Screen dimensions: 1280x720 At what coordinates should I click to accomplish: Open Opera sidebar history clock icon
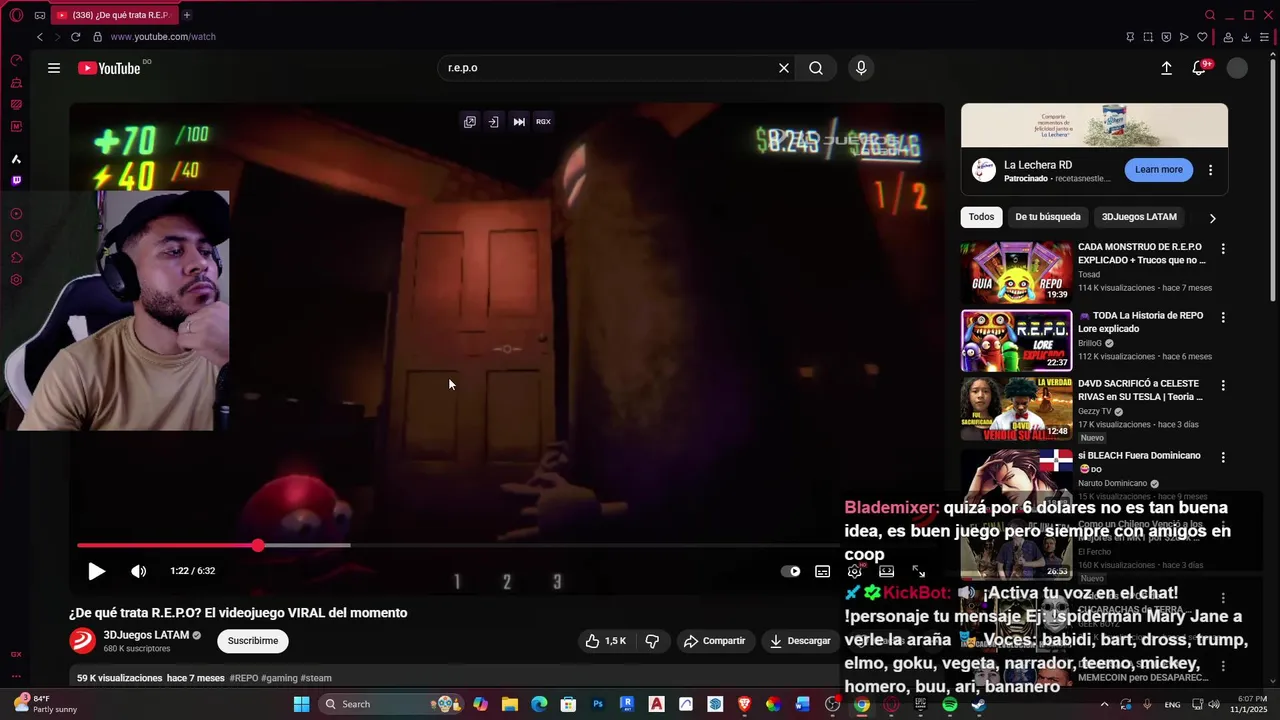16,236
